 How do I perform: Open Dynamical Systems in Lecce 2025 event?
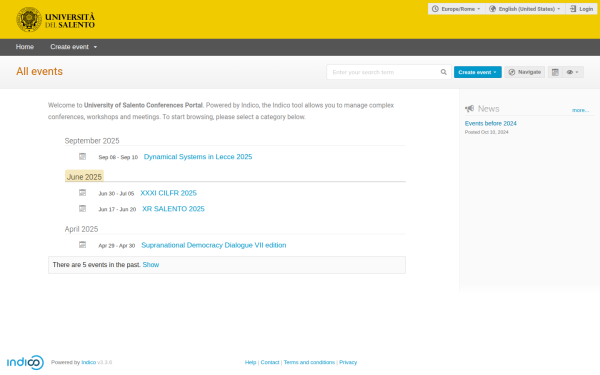coord(198,157)
